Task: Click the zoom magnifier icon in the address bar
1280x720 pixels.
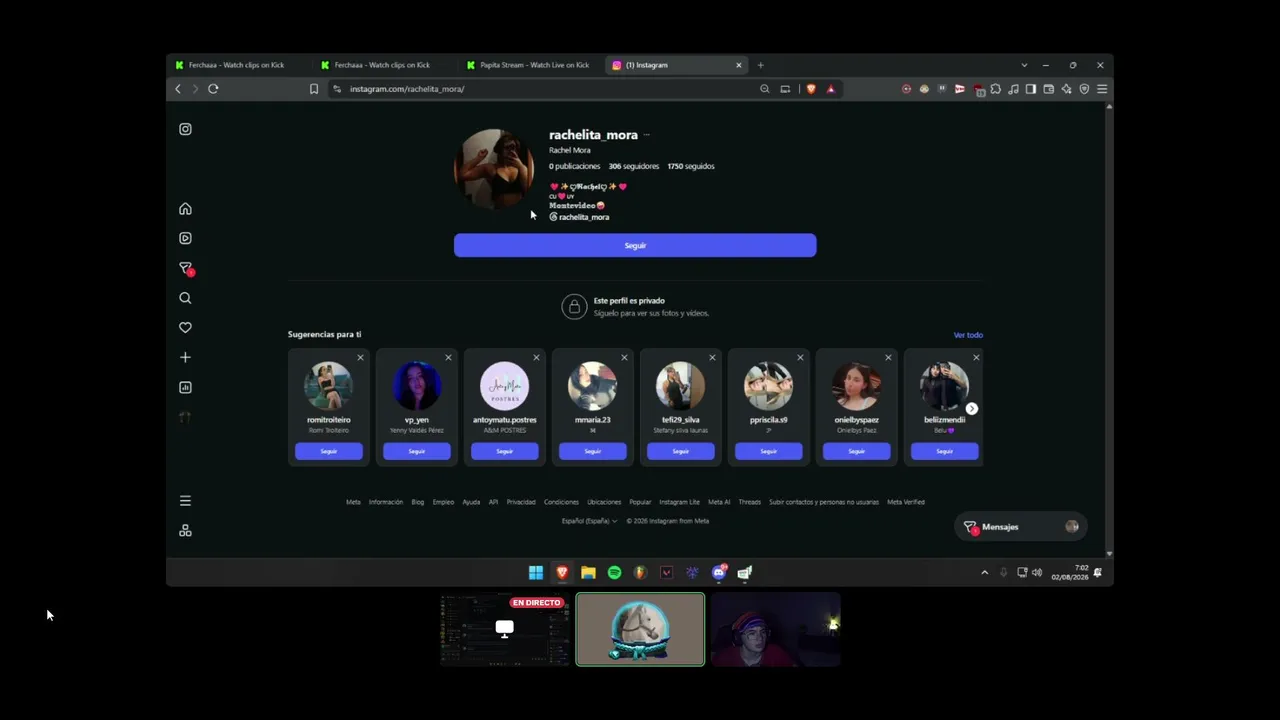Action: [765, 89]
